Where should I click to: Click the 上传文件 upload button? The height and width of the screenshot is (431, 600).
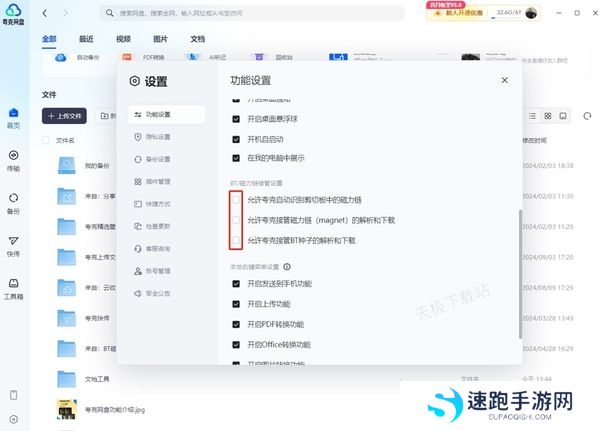(64, 116)
